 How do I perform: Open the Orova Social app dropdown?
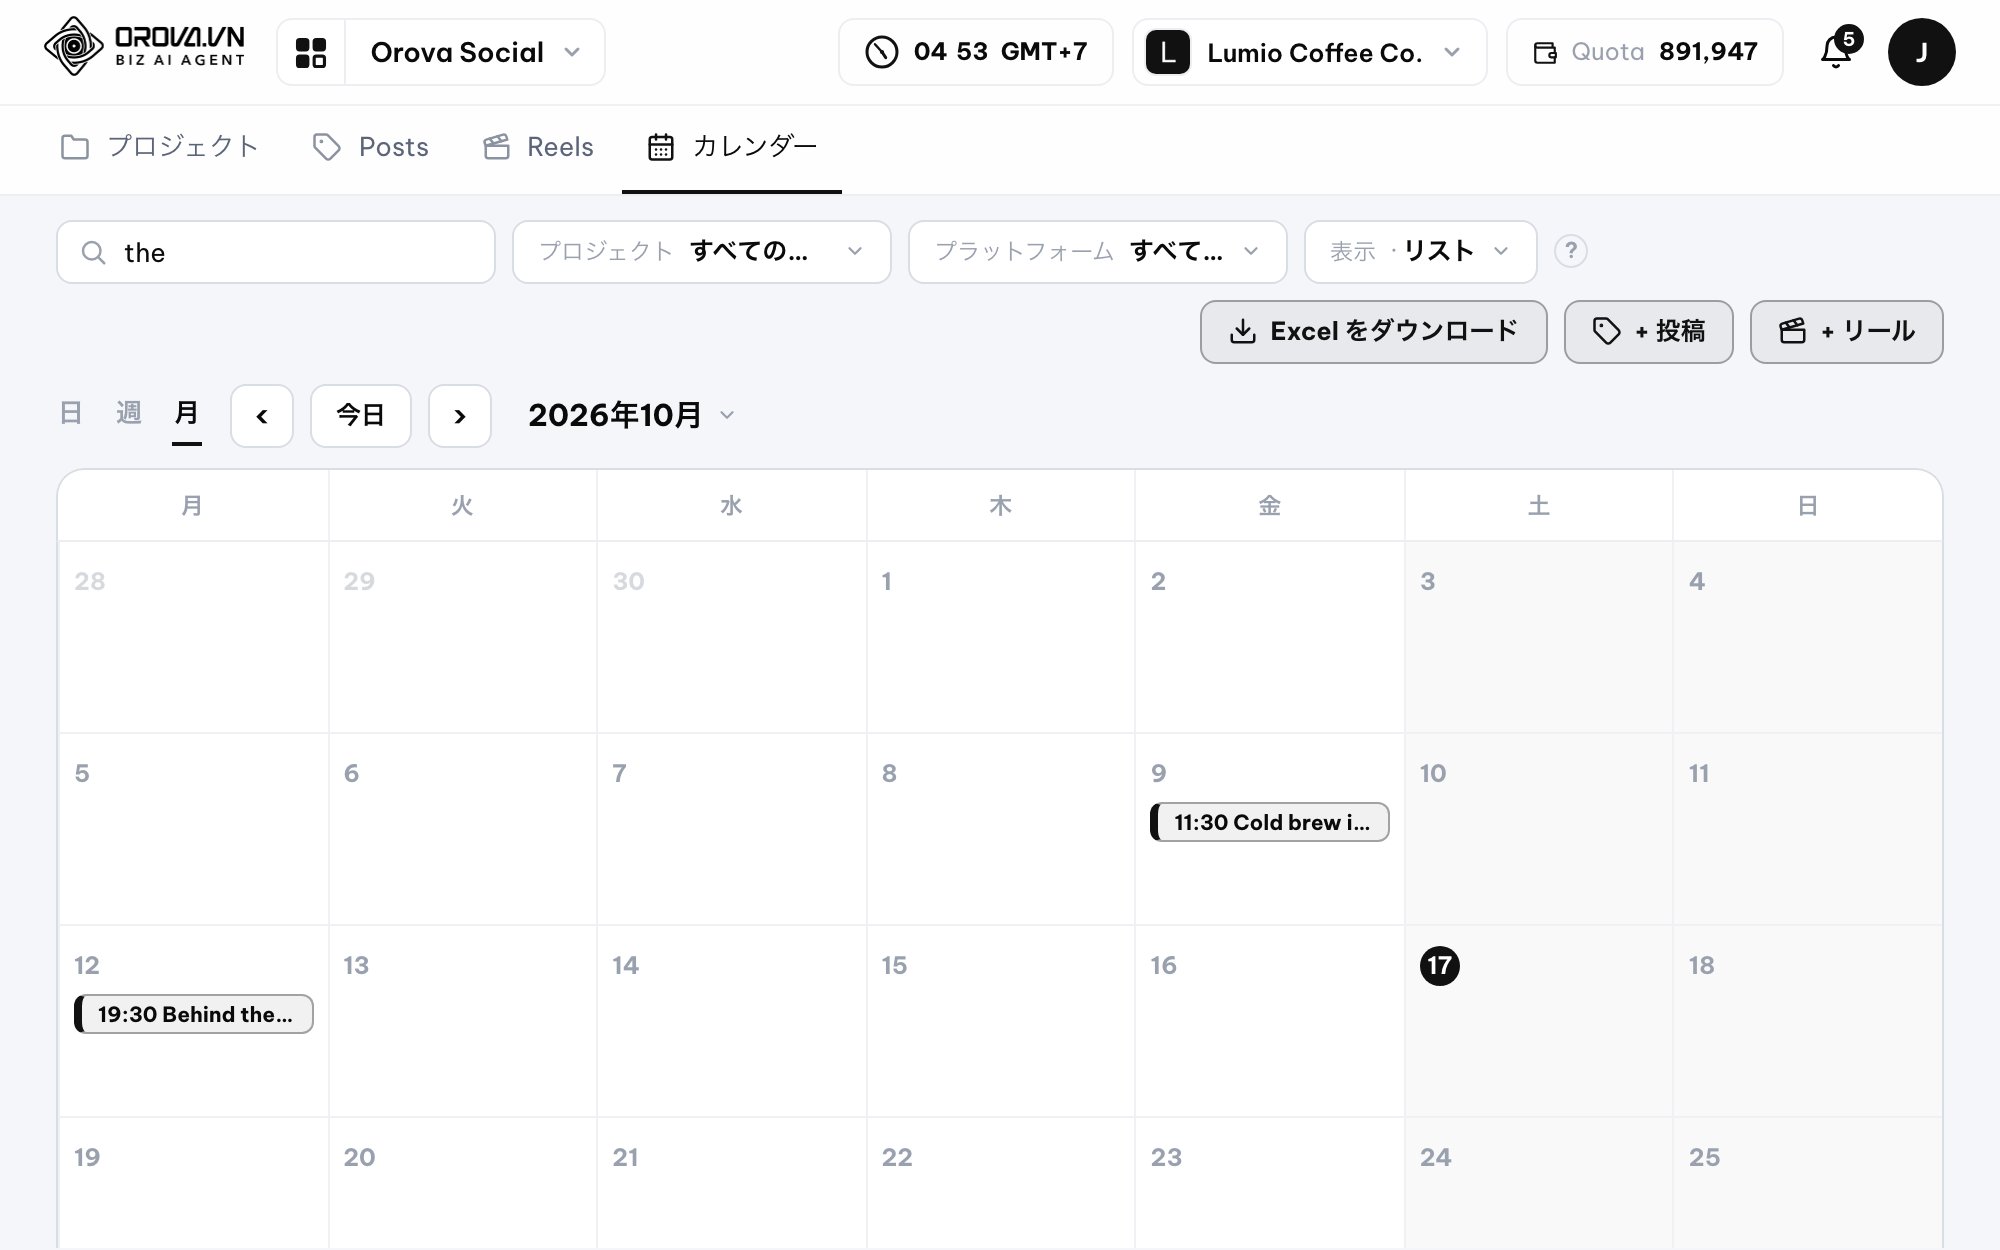point(475,52)
